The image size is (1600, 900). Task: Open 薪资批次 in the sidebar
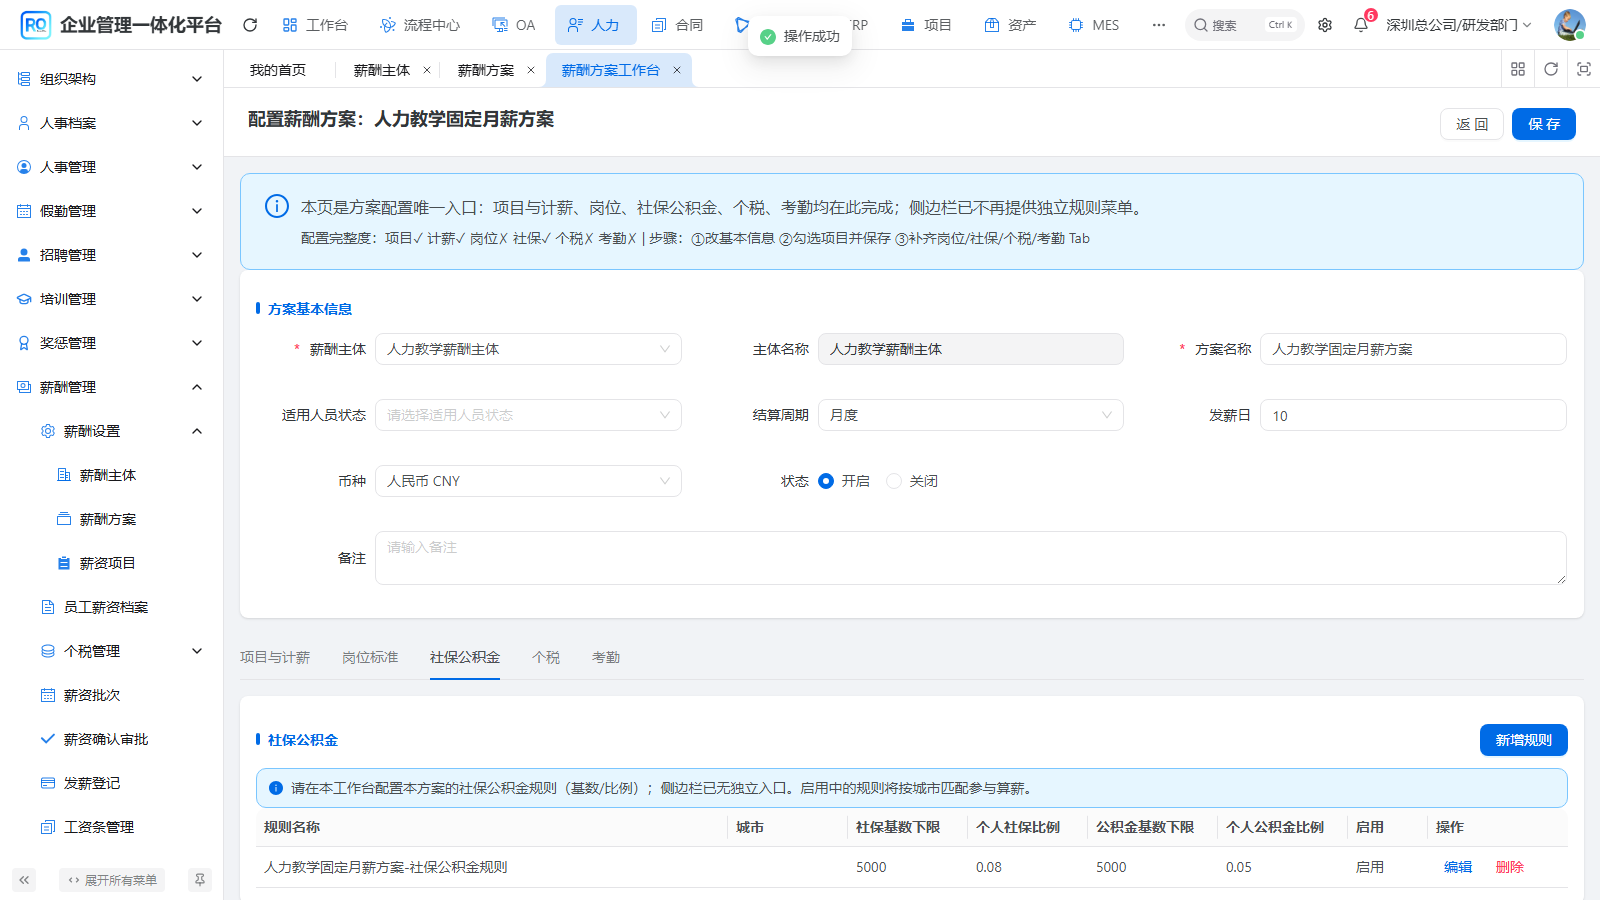[x=91, y=695]
